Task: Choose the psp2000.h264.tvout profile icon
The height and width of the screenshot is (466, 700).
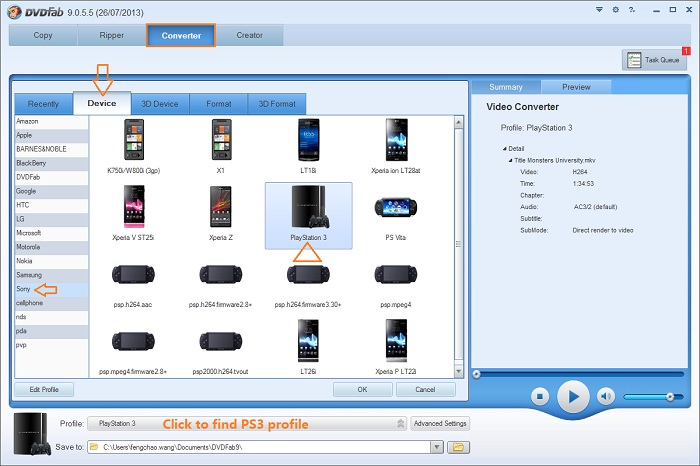Action: (221, 341)
